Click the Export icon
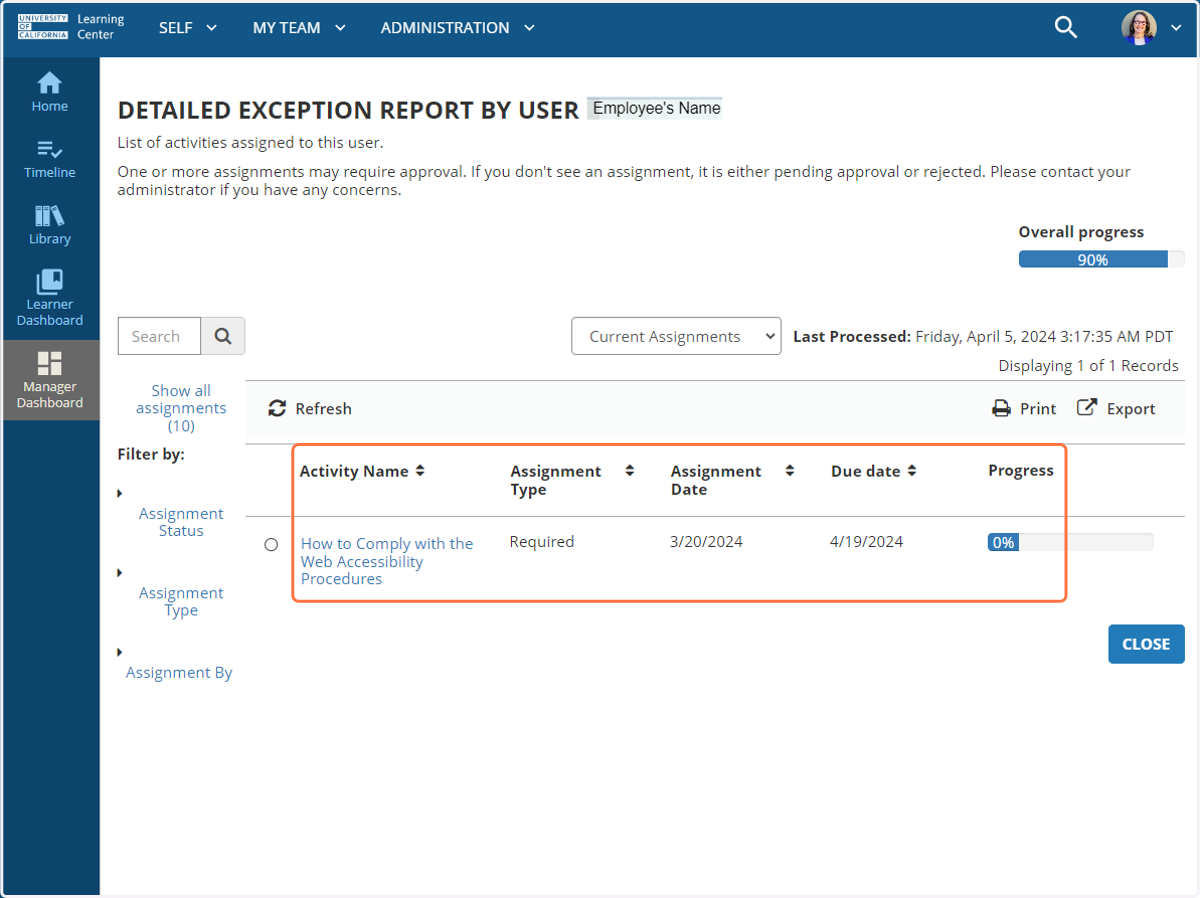1200x898 pixels. pyautogui.click(x=1087, y=407)
